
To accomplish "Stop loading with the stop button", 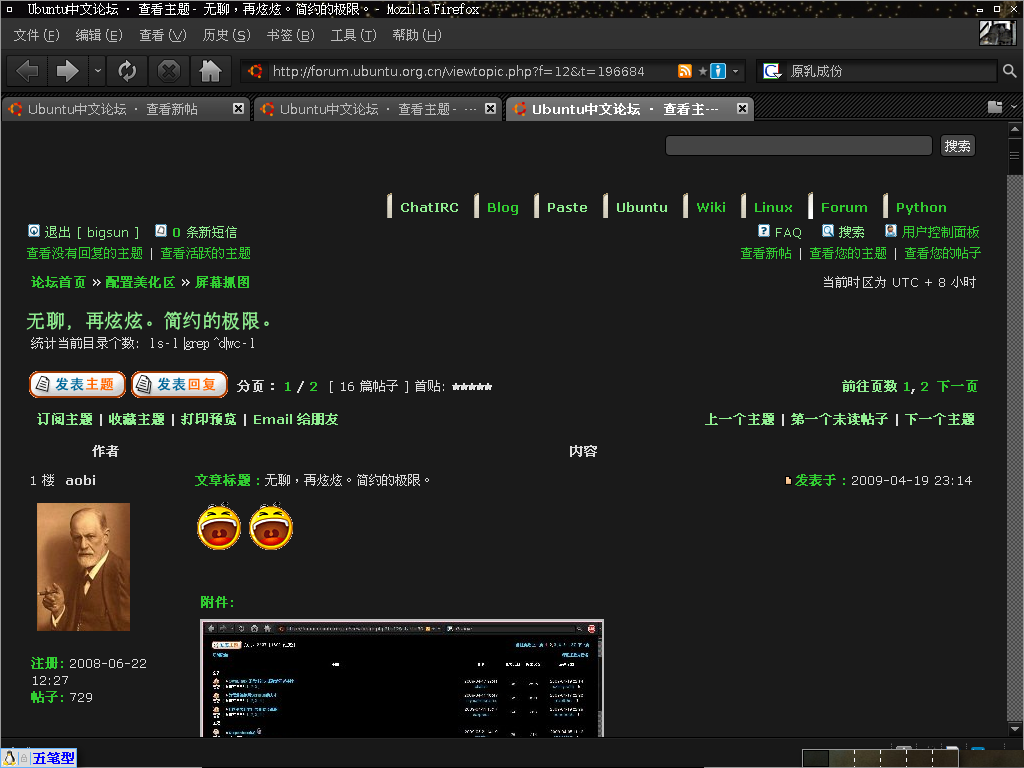I will pyautogui.click(x=168, y=71).
